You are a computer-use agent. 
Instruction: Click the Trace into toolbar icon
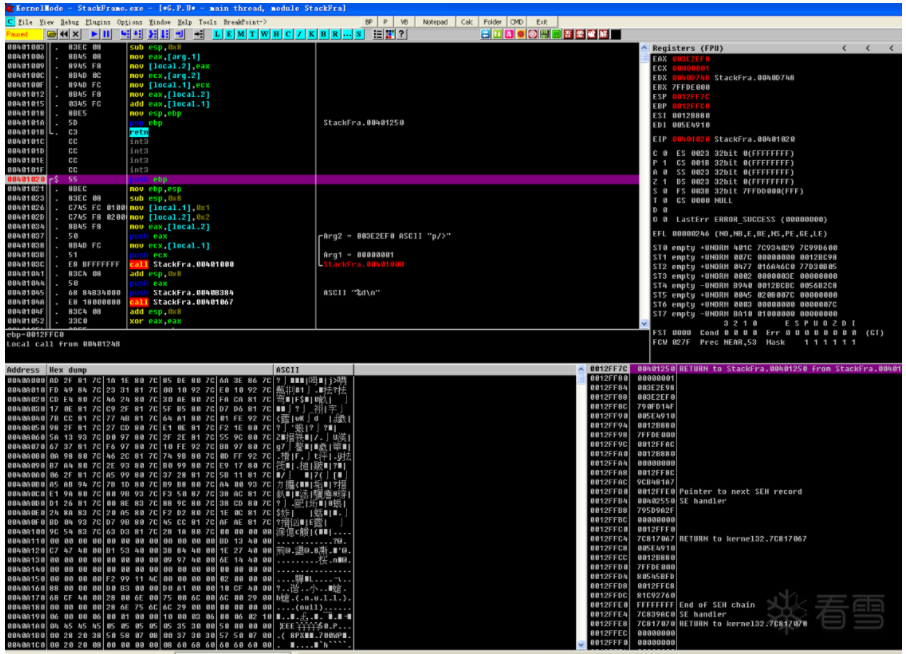[153, 35]
